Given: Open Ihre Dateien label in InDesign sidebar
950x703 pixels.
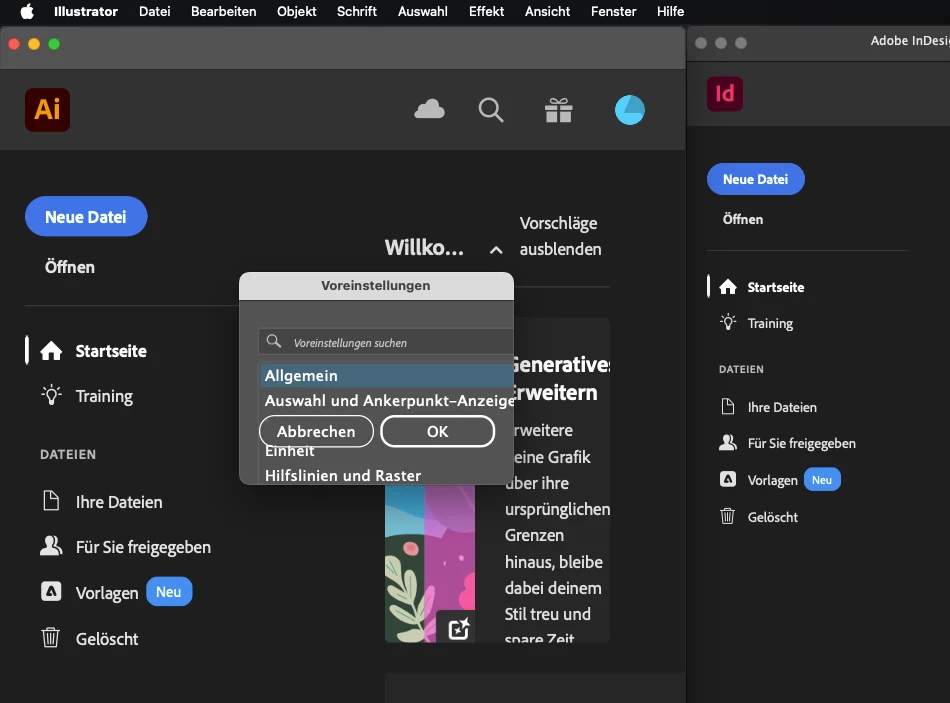Looking at the screenshot, I should point(782,407).
